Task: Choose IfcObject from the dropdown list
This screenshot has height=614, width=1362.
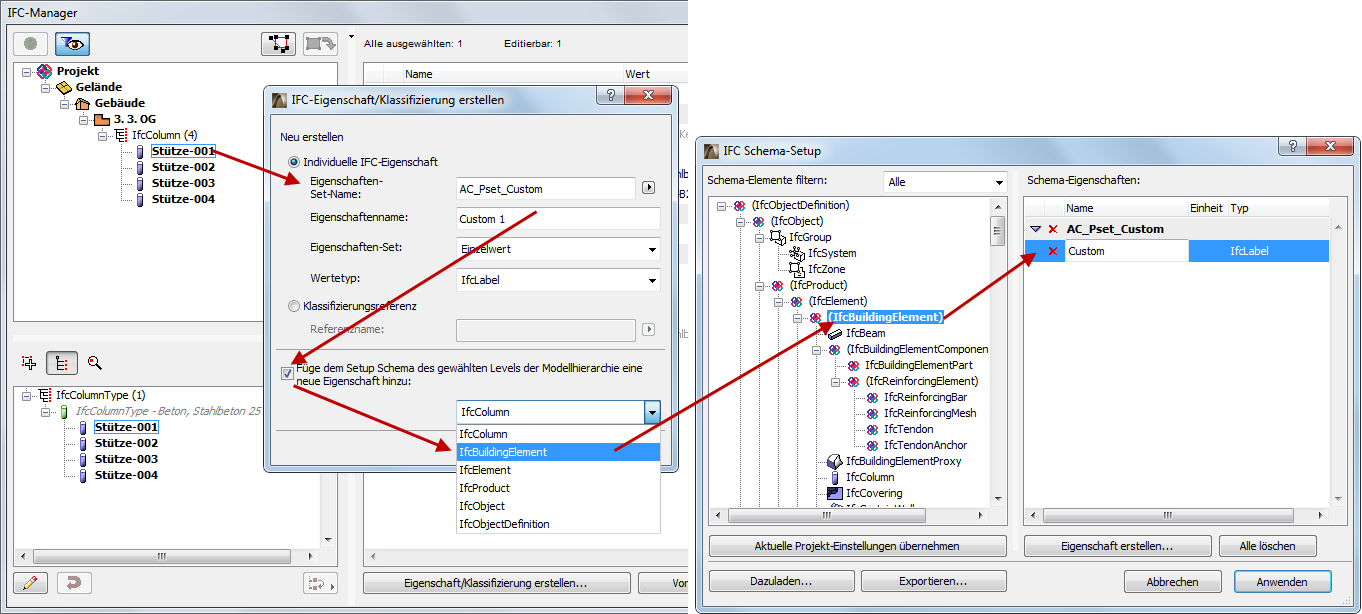Action: [558, 506]
